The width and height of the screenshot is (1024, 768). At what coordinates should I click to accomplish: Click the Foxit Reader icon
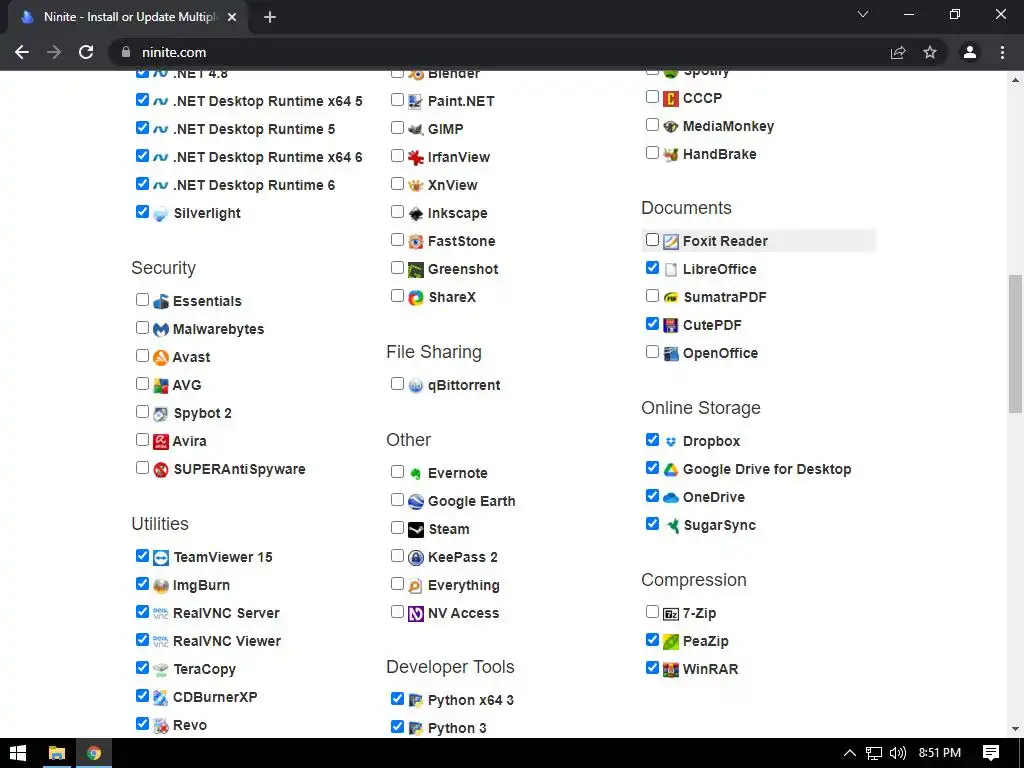tap(671, 242)
